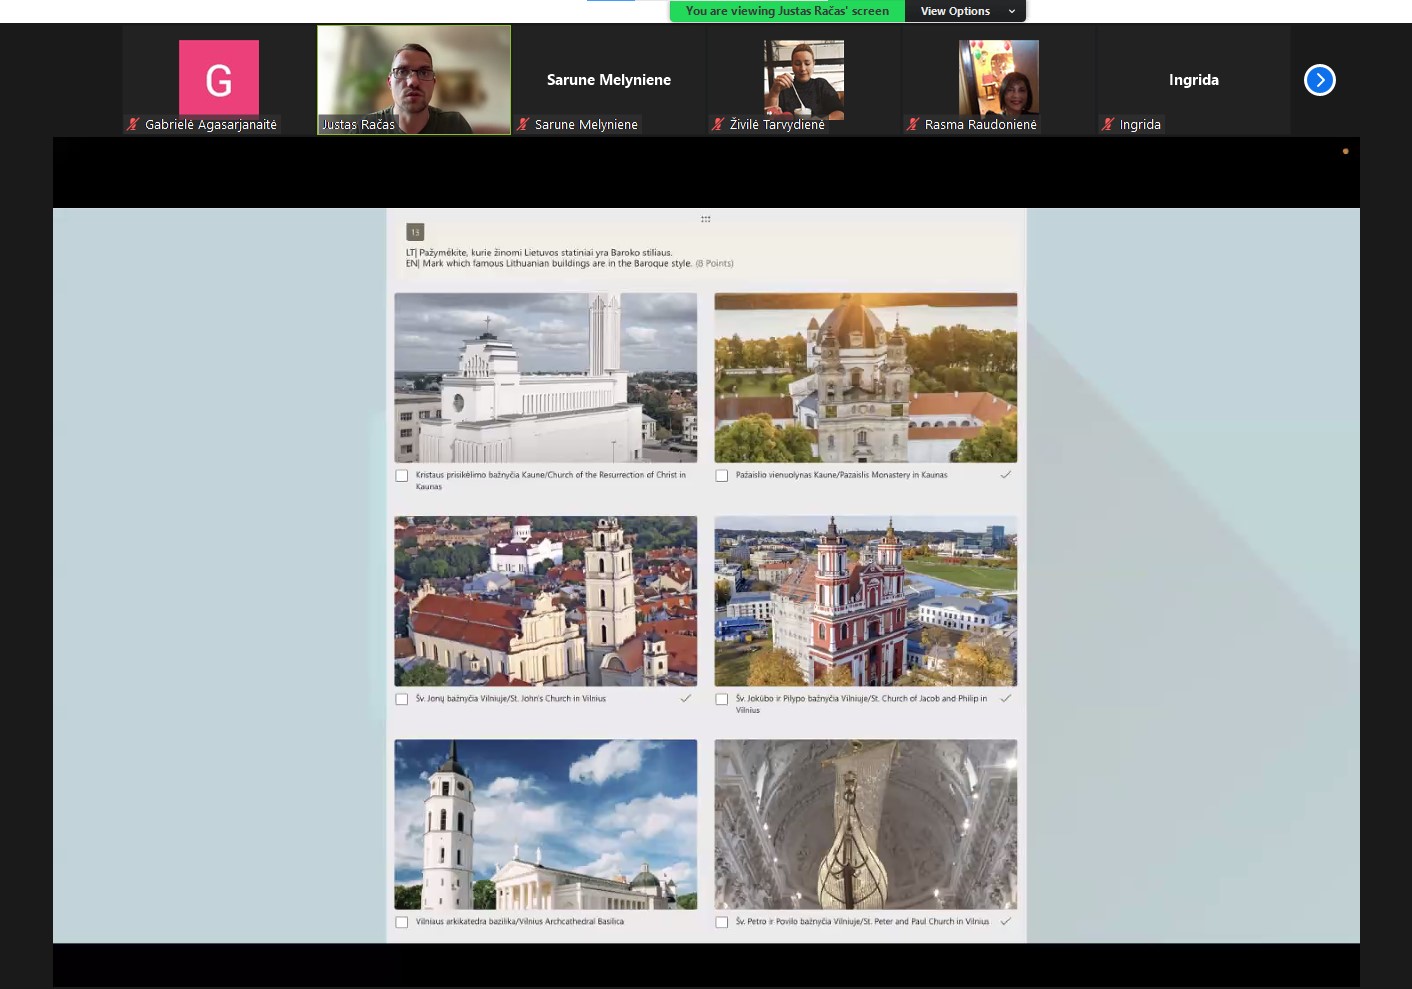1412x989 pixels.
Task: Click the 'Gabrielė Agasarjanaitė' name label
Action: 211,125
